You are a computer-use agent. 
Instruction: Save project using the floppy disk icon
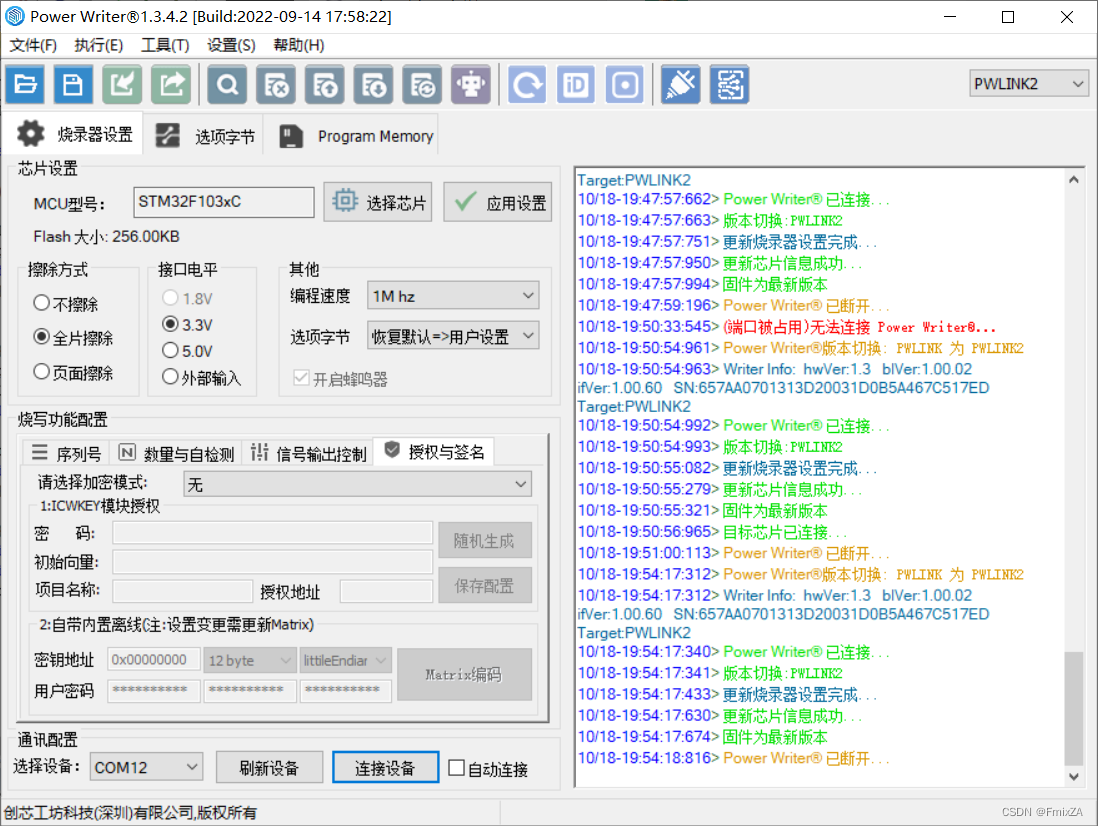[74, 85]
